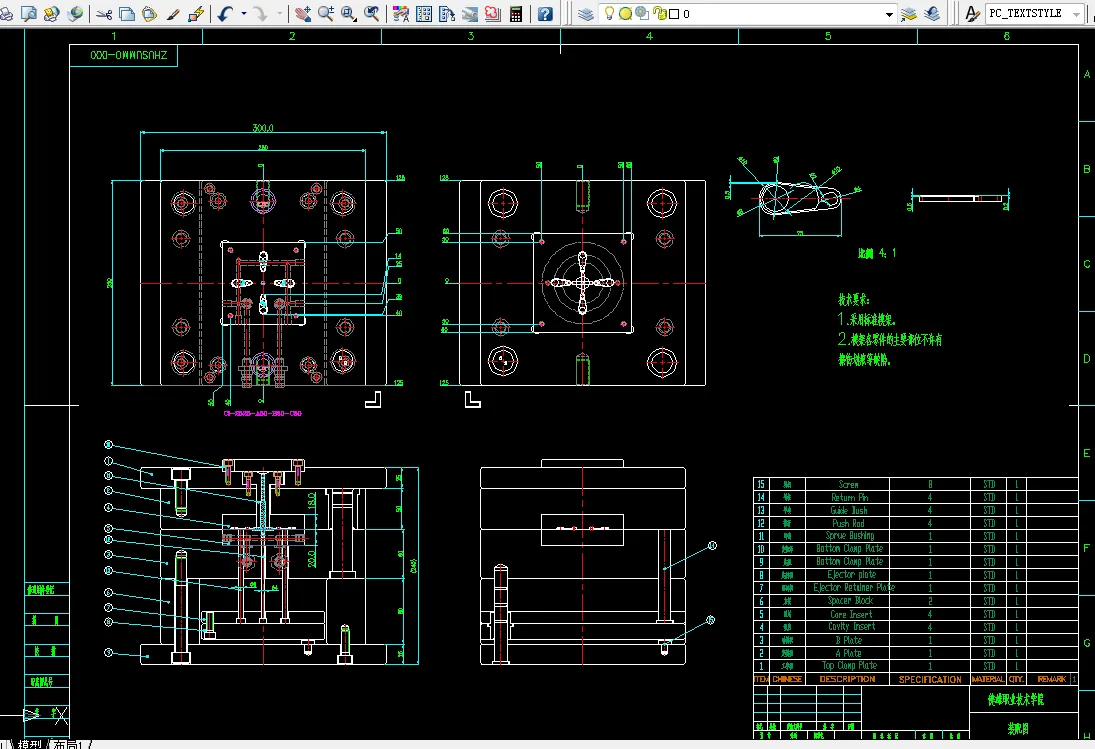1095x749 pixels.
Task: Click 'Spacer Block' in the parts table
Action: [850, 600]
